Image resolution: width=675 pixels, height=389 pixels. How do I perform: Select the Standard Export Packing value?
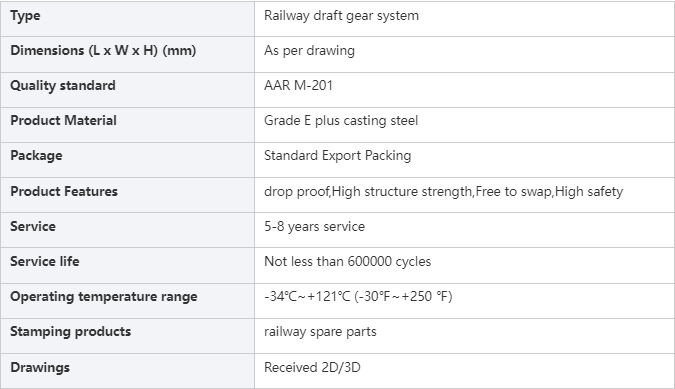(x=338, y=156)
